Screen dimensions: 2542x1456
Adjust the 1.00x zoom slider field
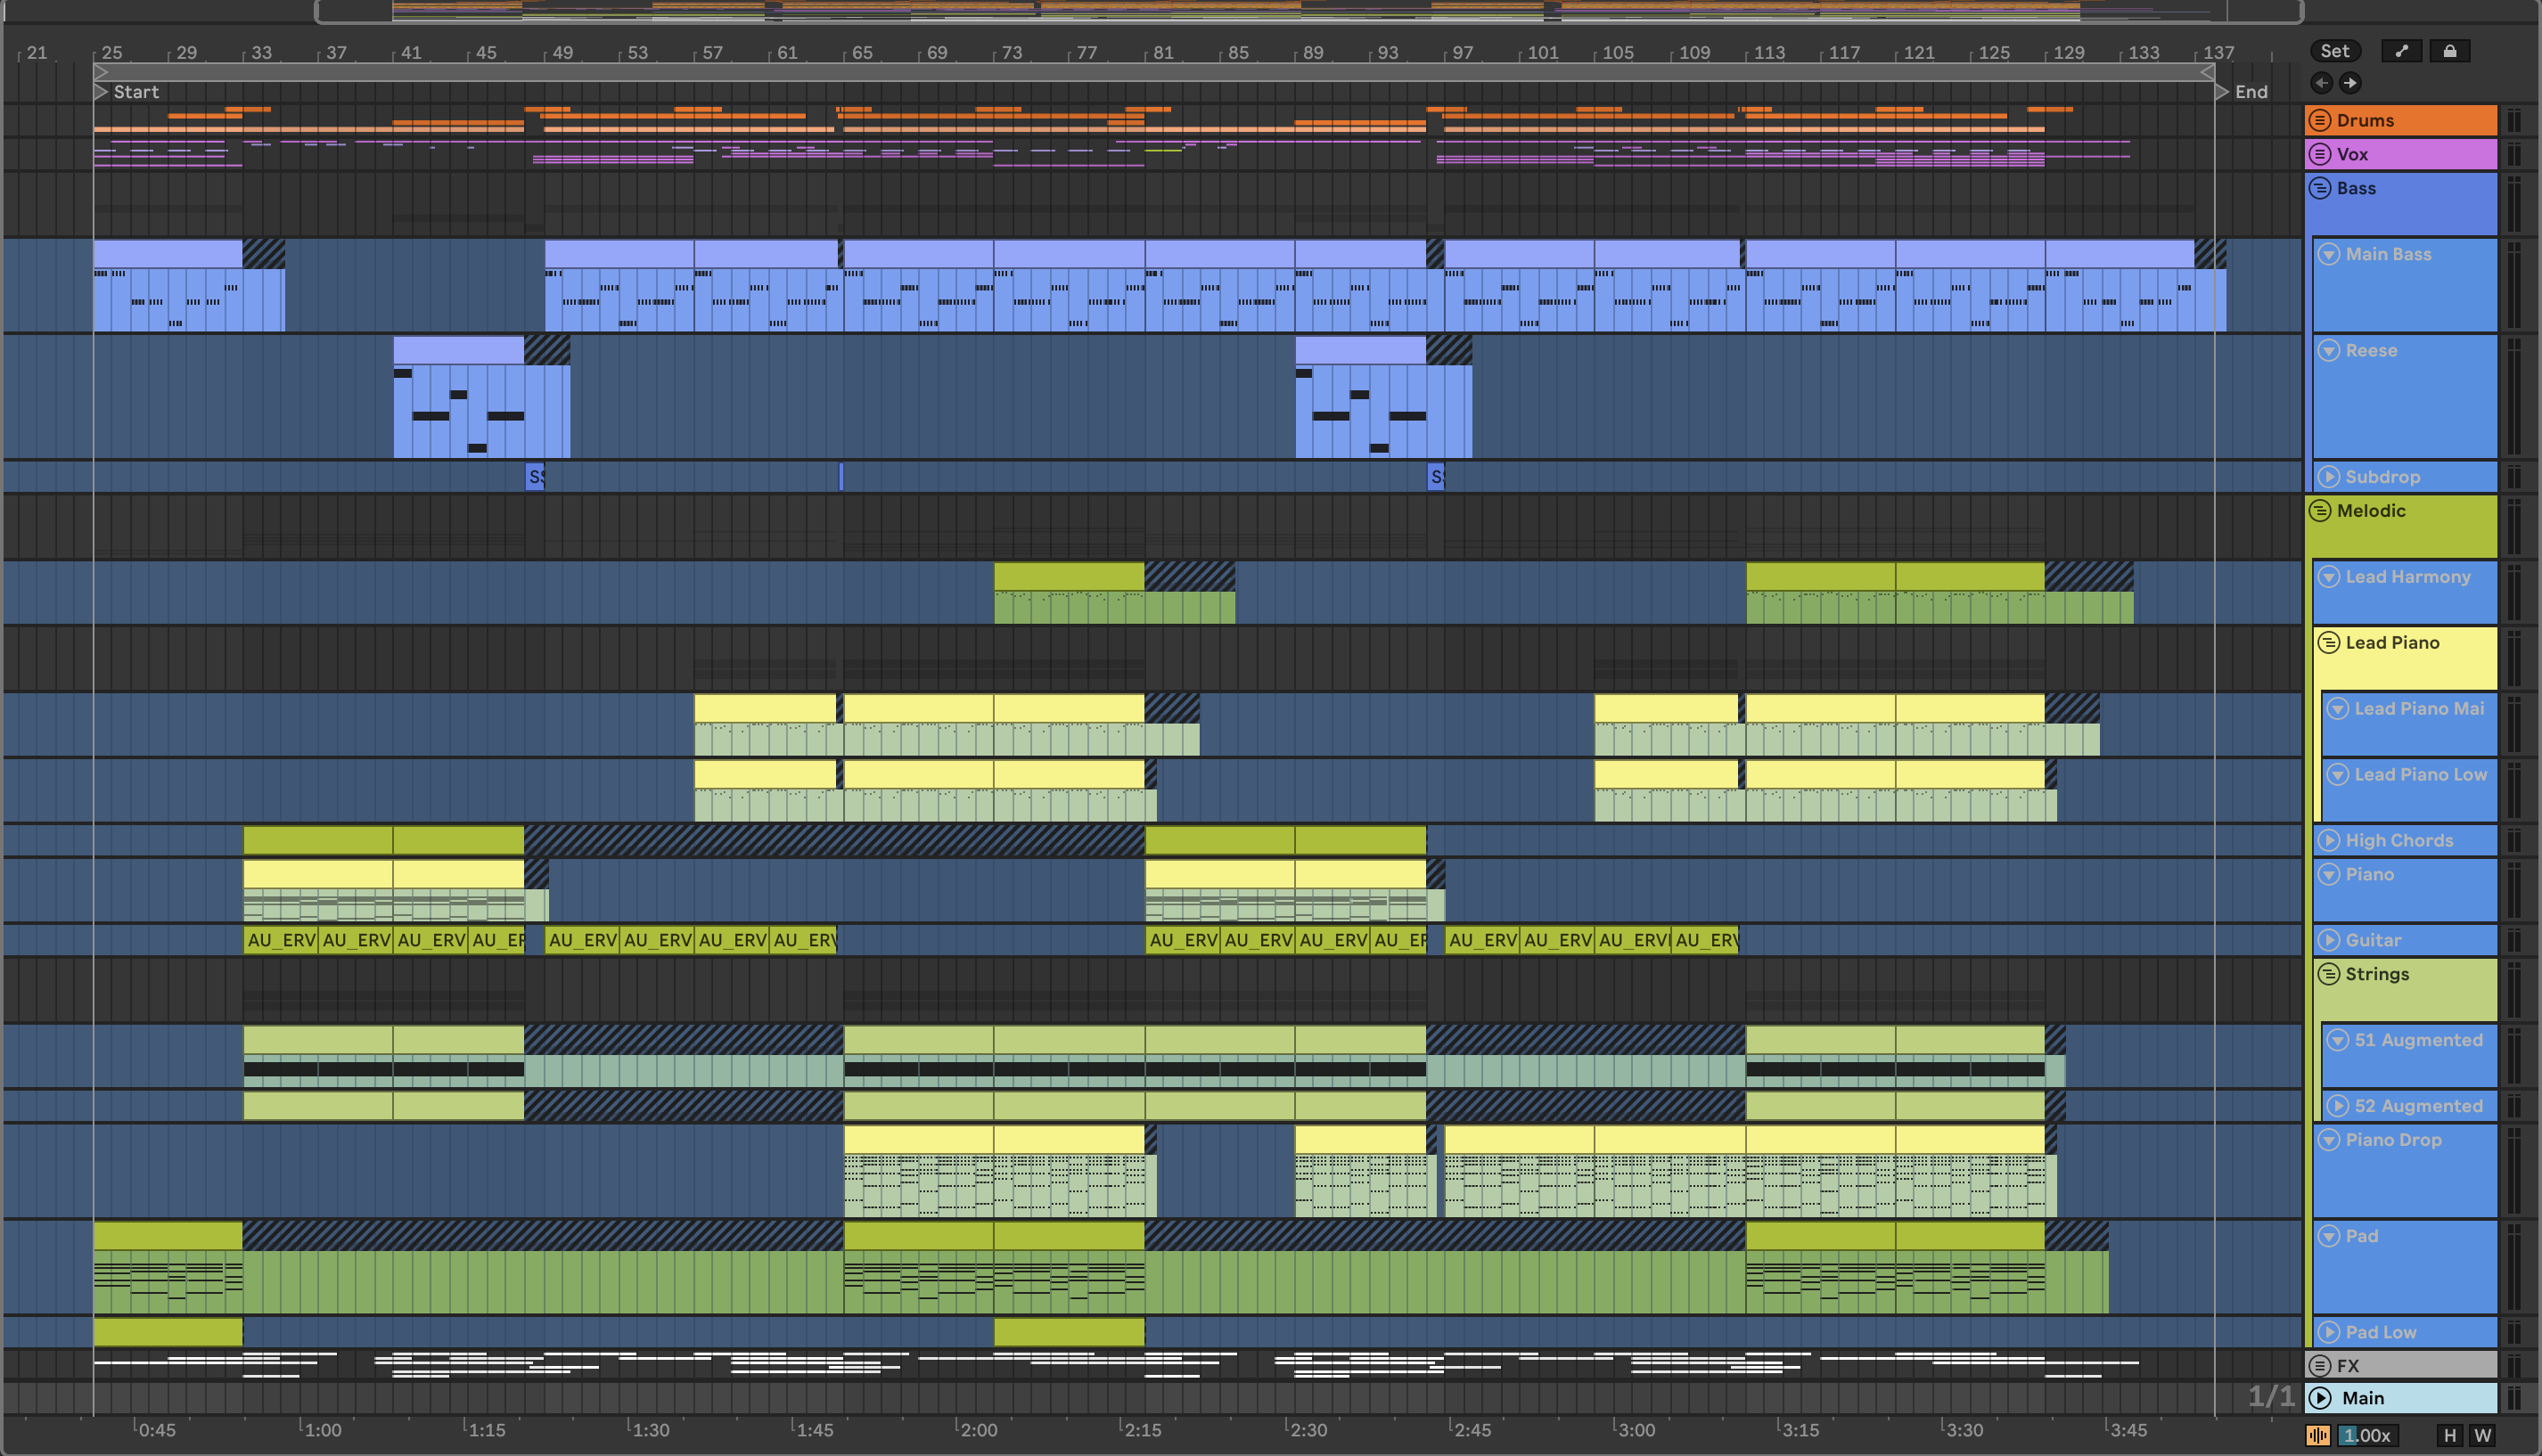(x=2367, y=1435)
